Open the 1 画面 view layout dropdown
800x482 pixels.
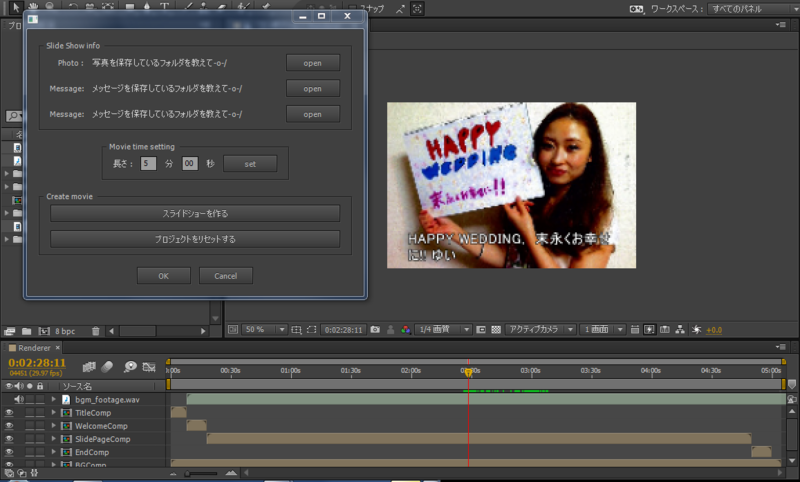tap(603, 329)
